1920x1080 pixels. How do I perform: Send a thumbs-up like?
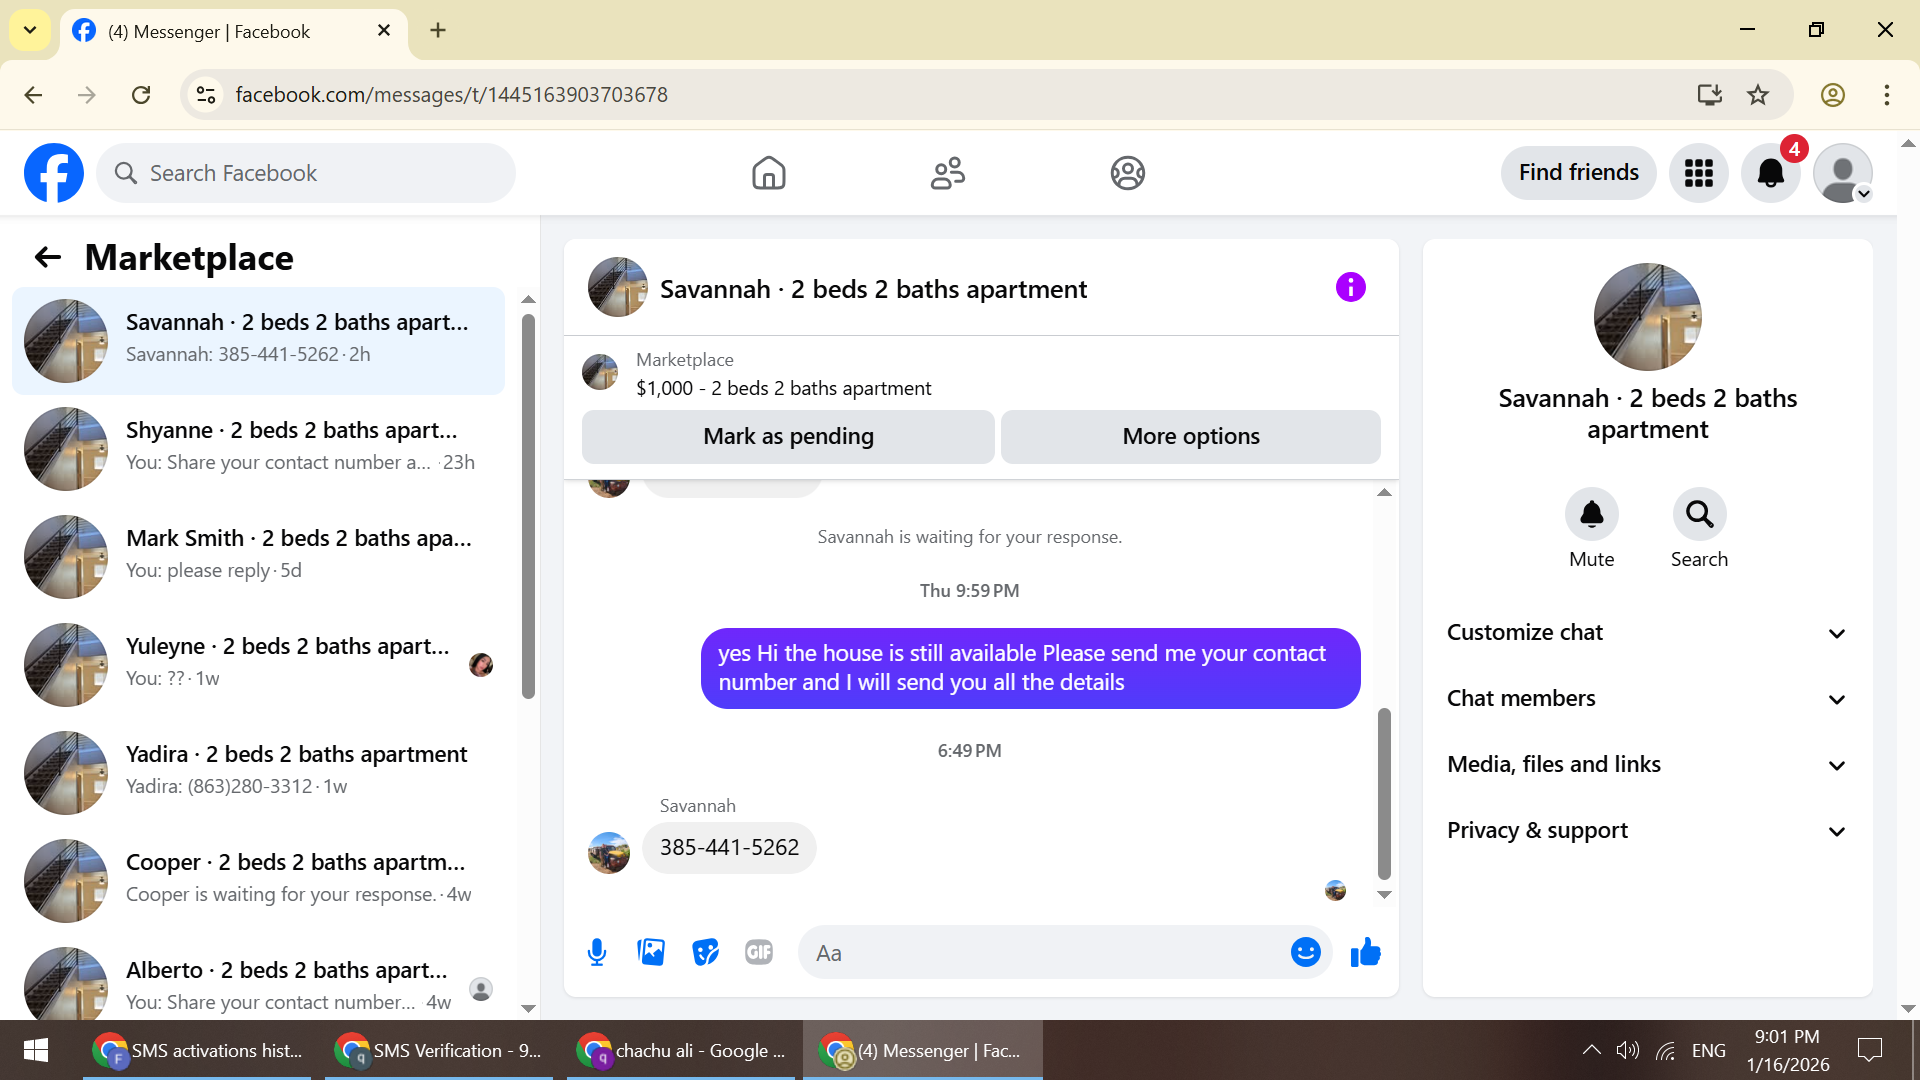tap(1365, 952)
